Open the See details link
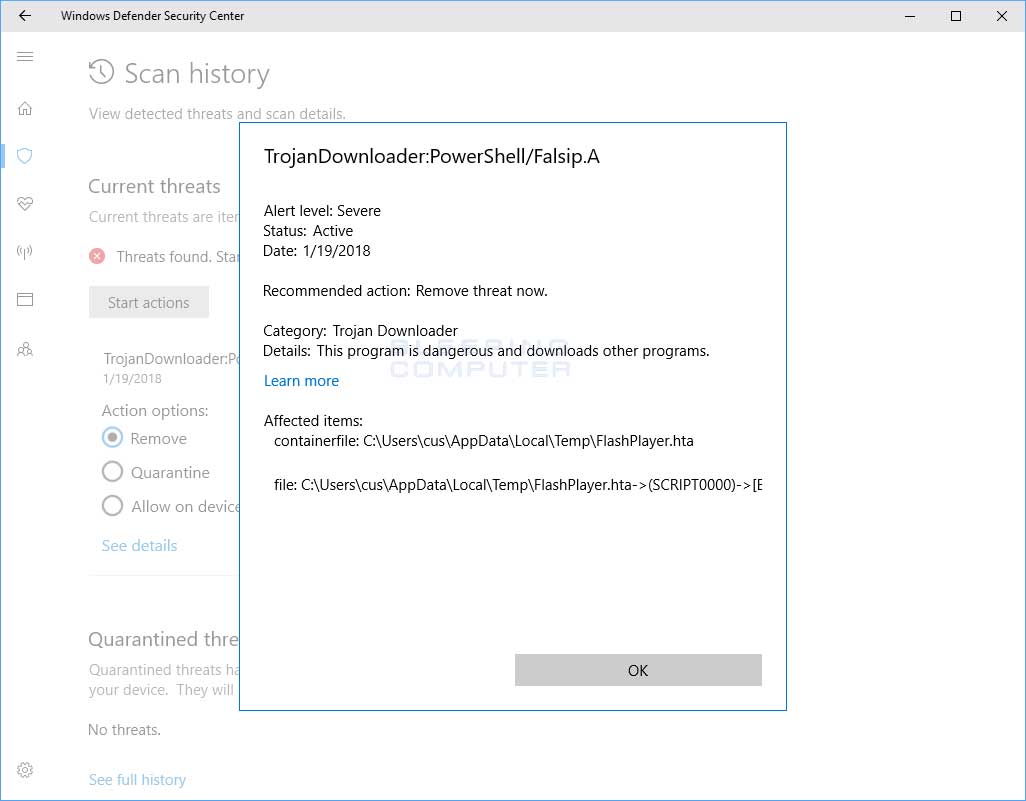 (139, 545)
